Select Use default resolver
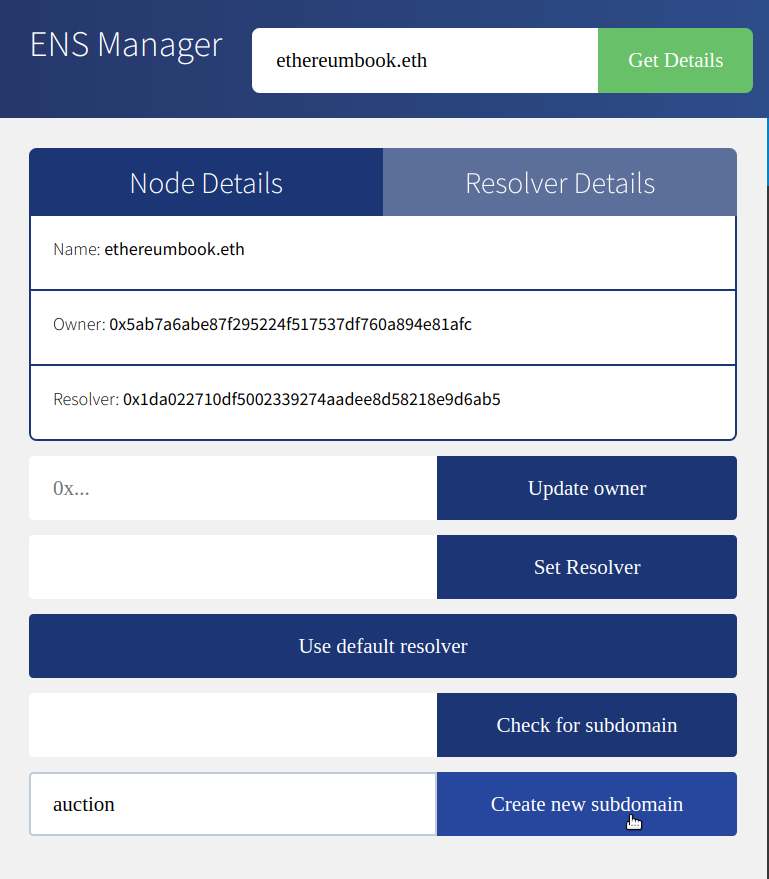This screenshot has width=769, height=879. (383, 646)
